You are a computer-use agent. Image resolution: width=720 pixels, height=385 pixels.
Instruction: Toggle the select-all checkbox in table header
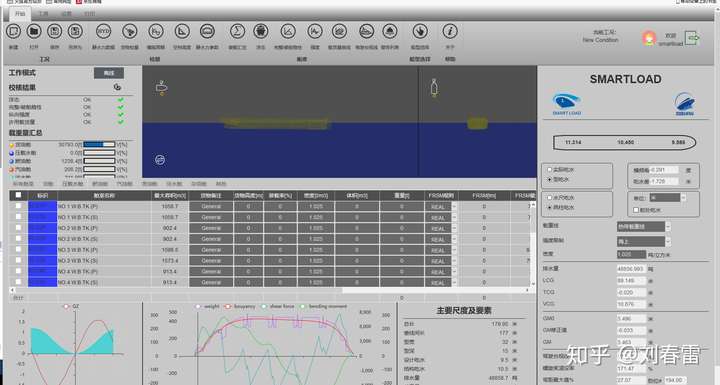pyautogui.click(x=18, y=195)
